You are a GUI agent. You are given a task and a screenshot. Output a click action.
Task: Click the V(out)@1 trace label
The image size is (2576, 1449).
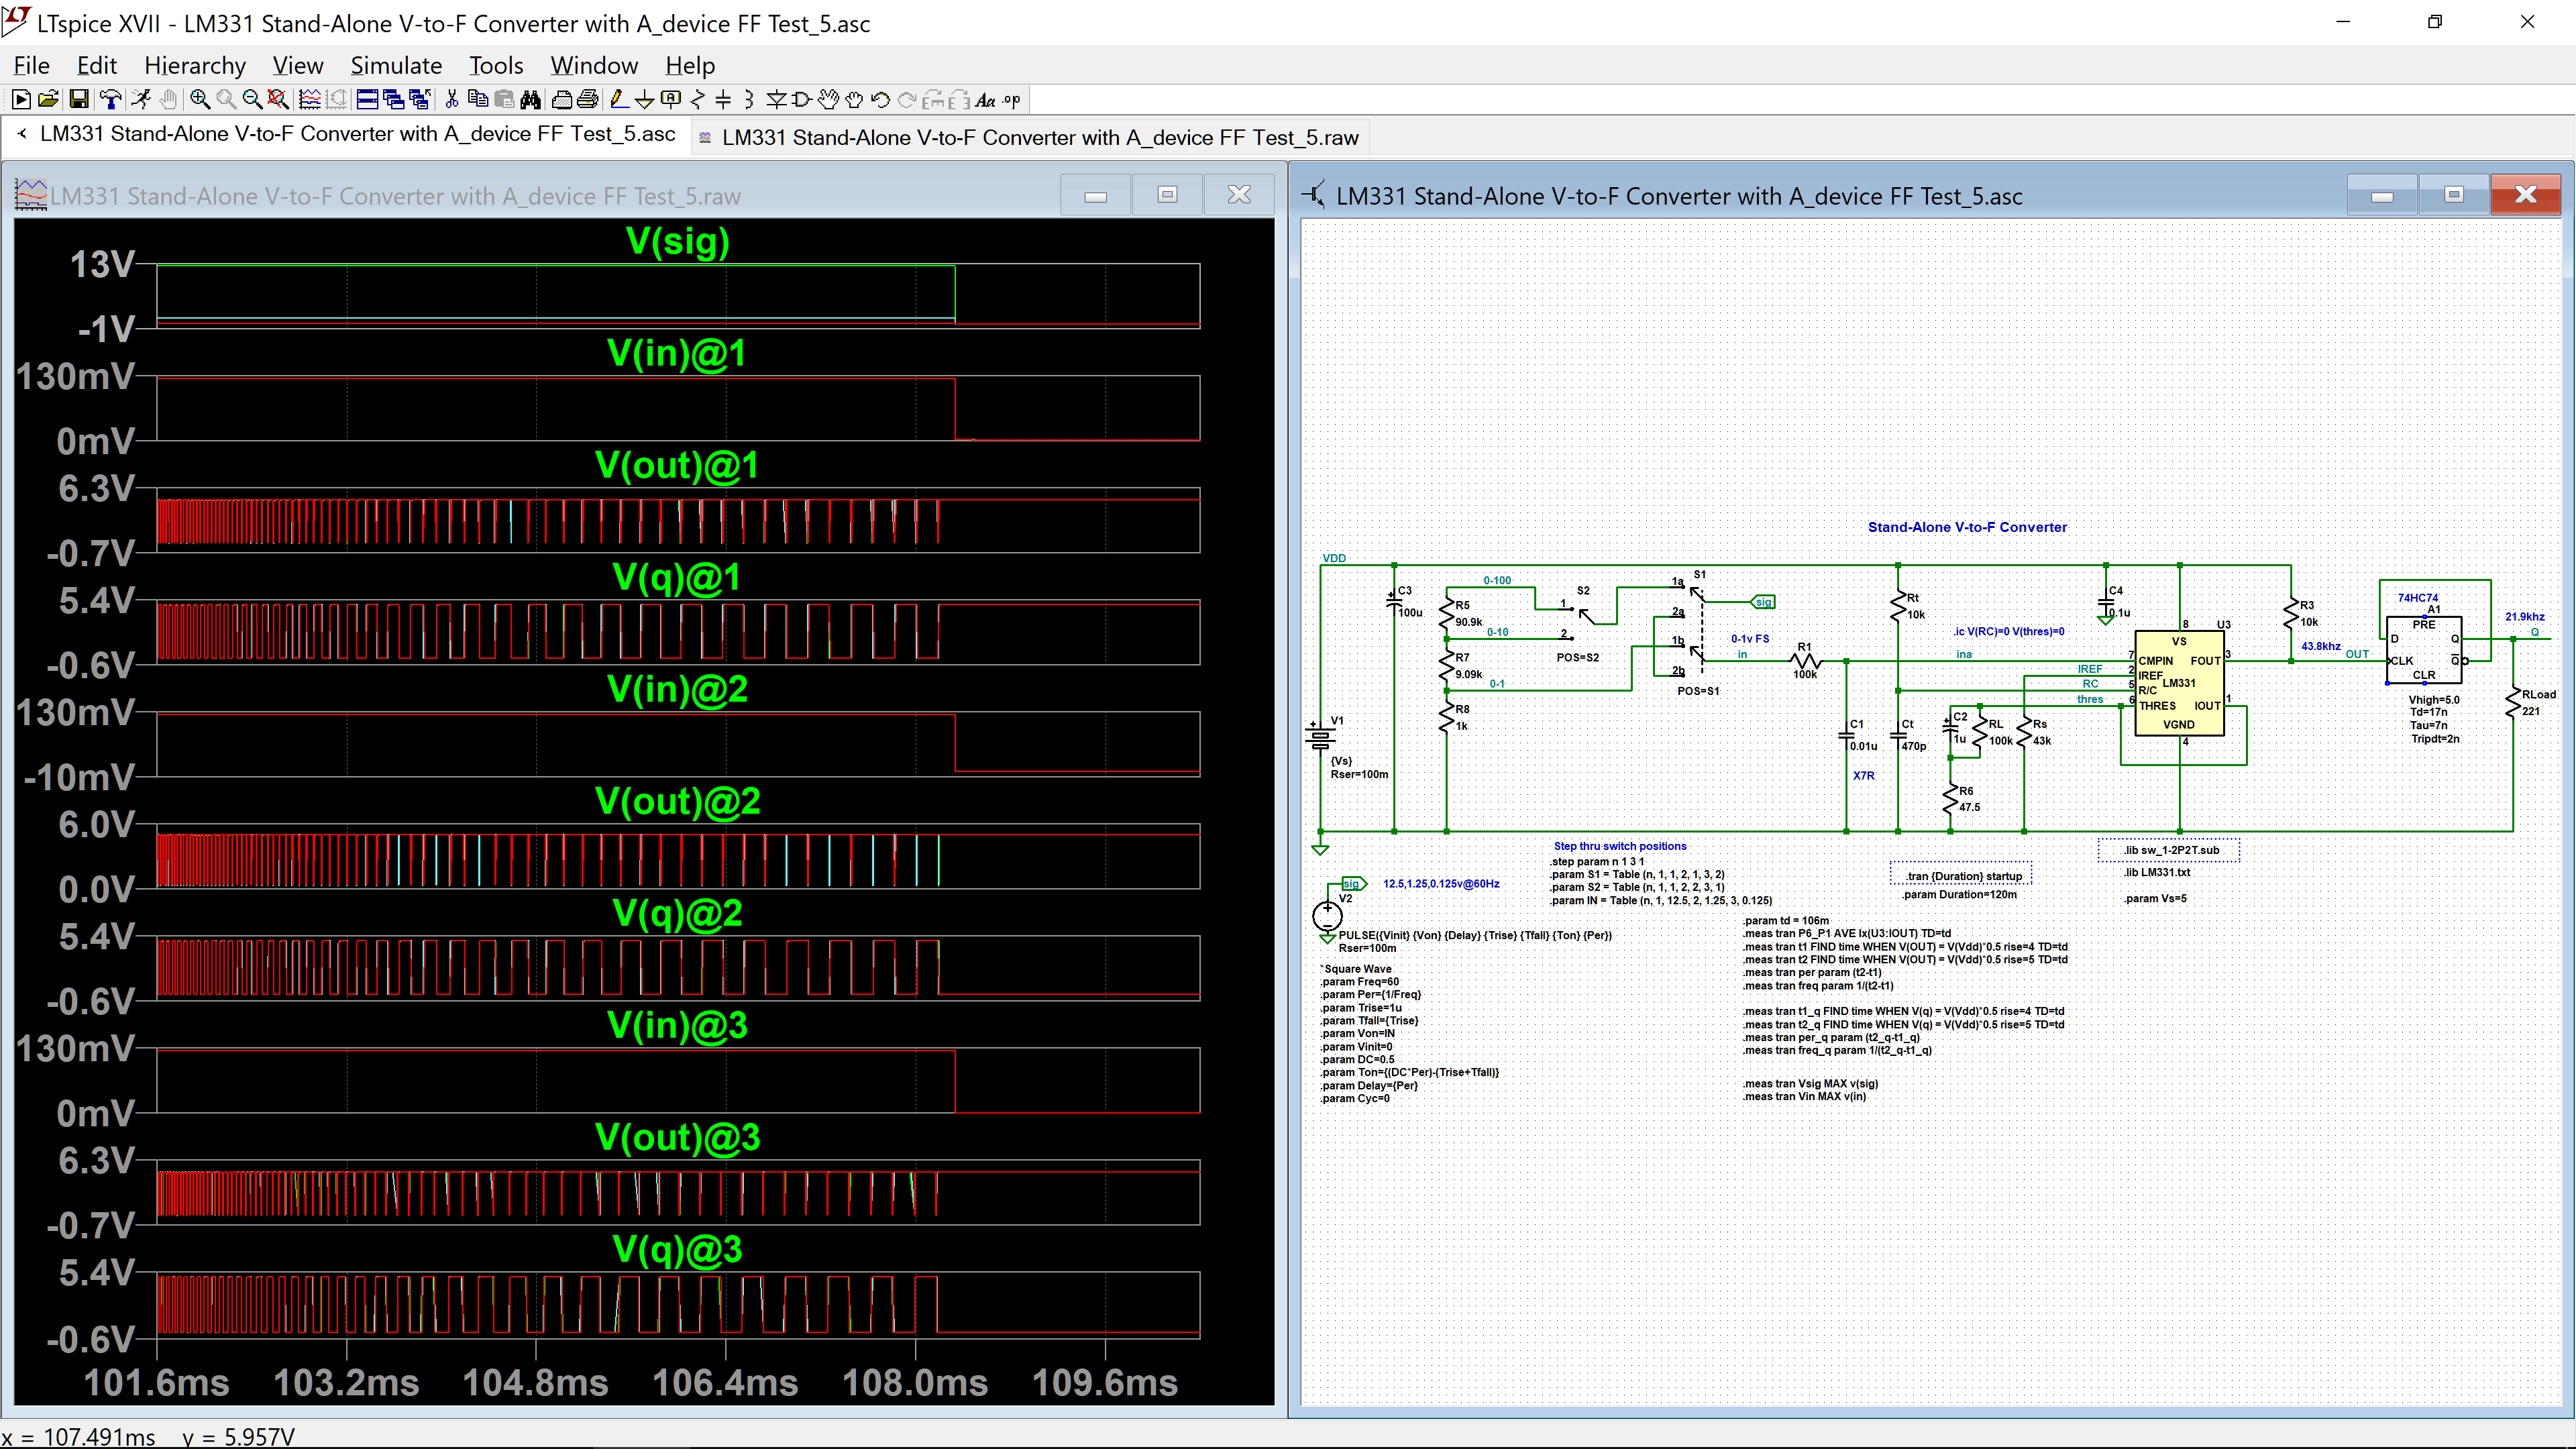[677, 465]
